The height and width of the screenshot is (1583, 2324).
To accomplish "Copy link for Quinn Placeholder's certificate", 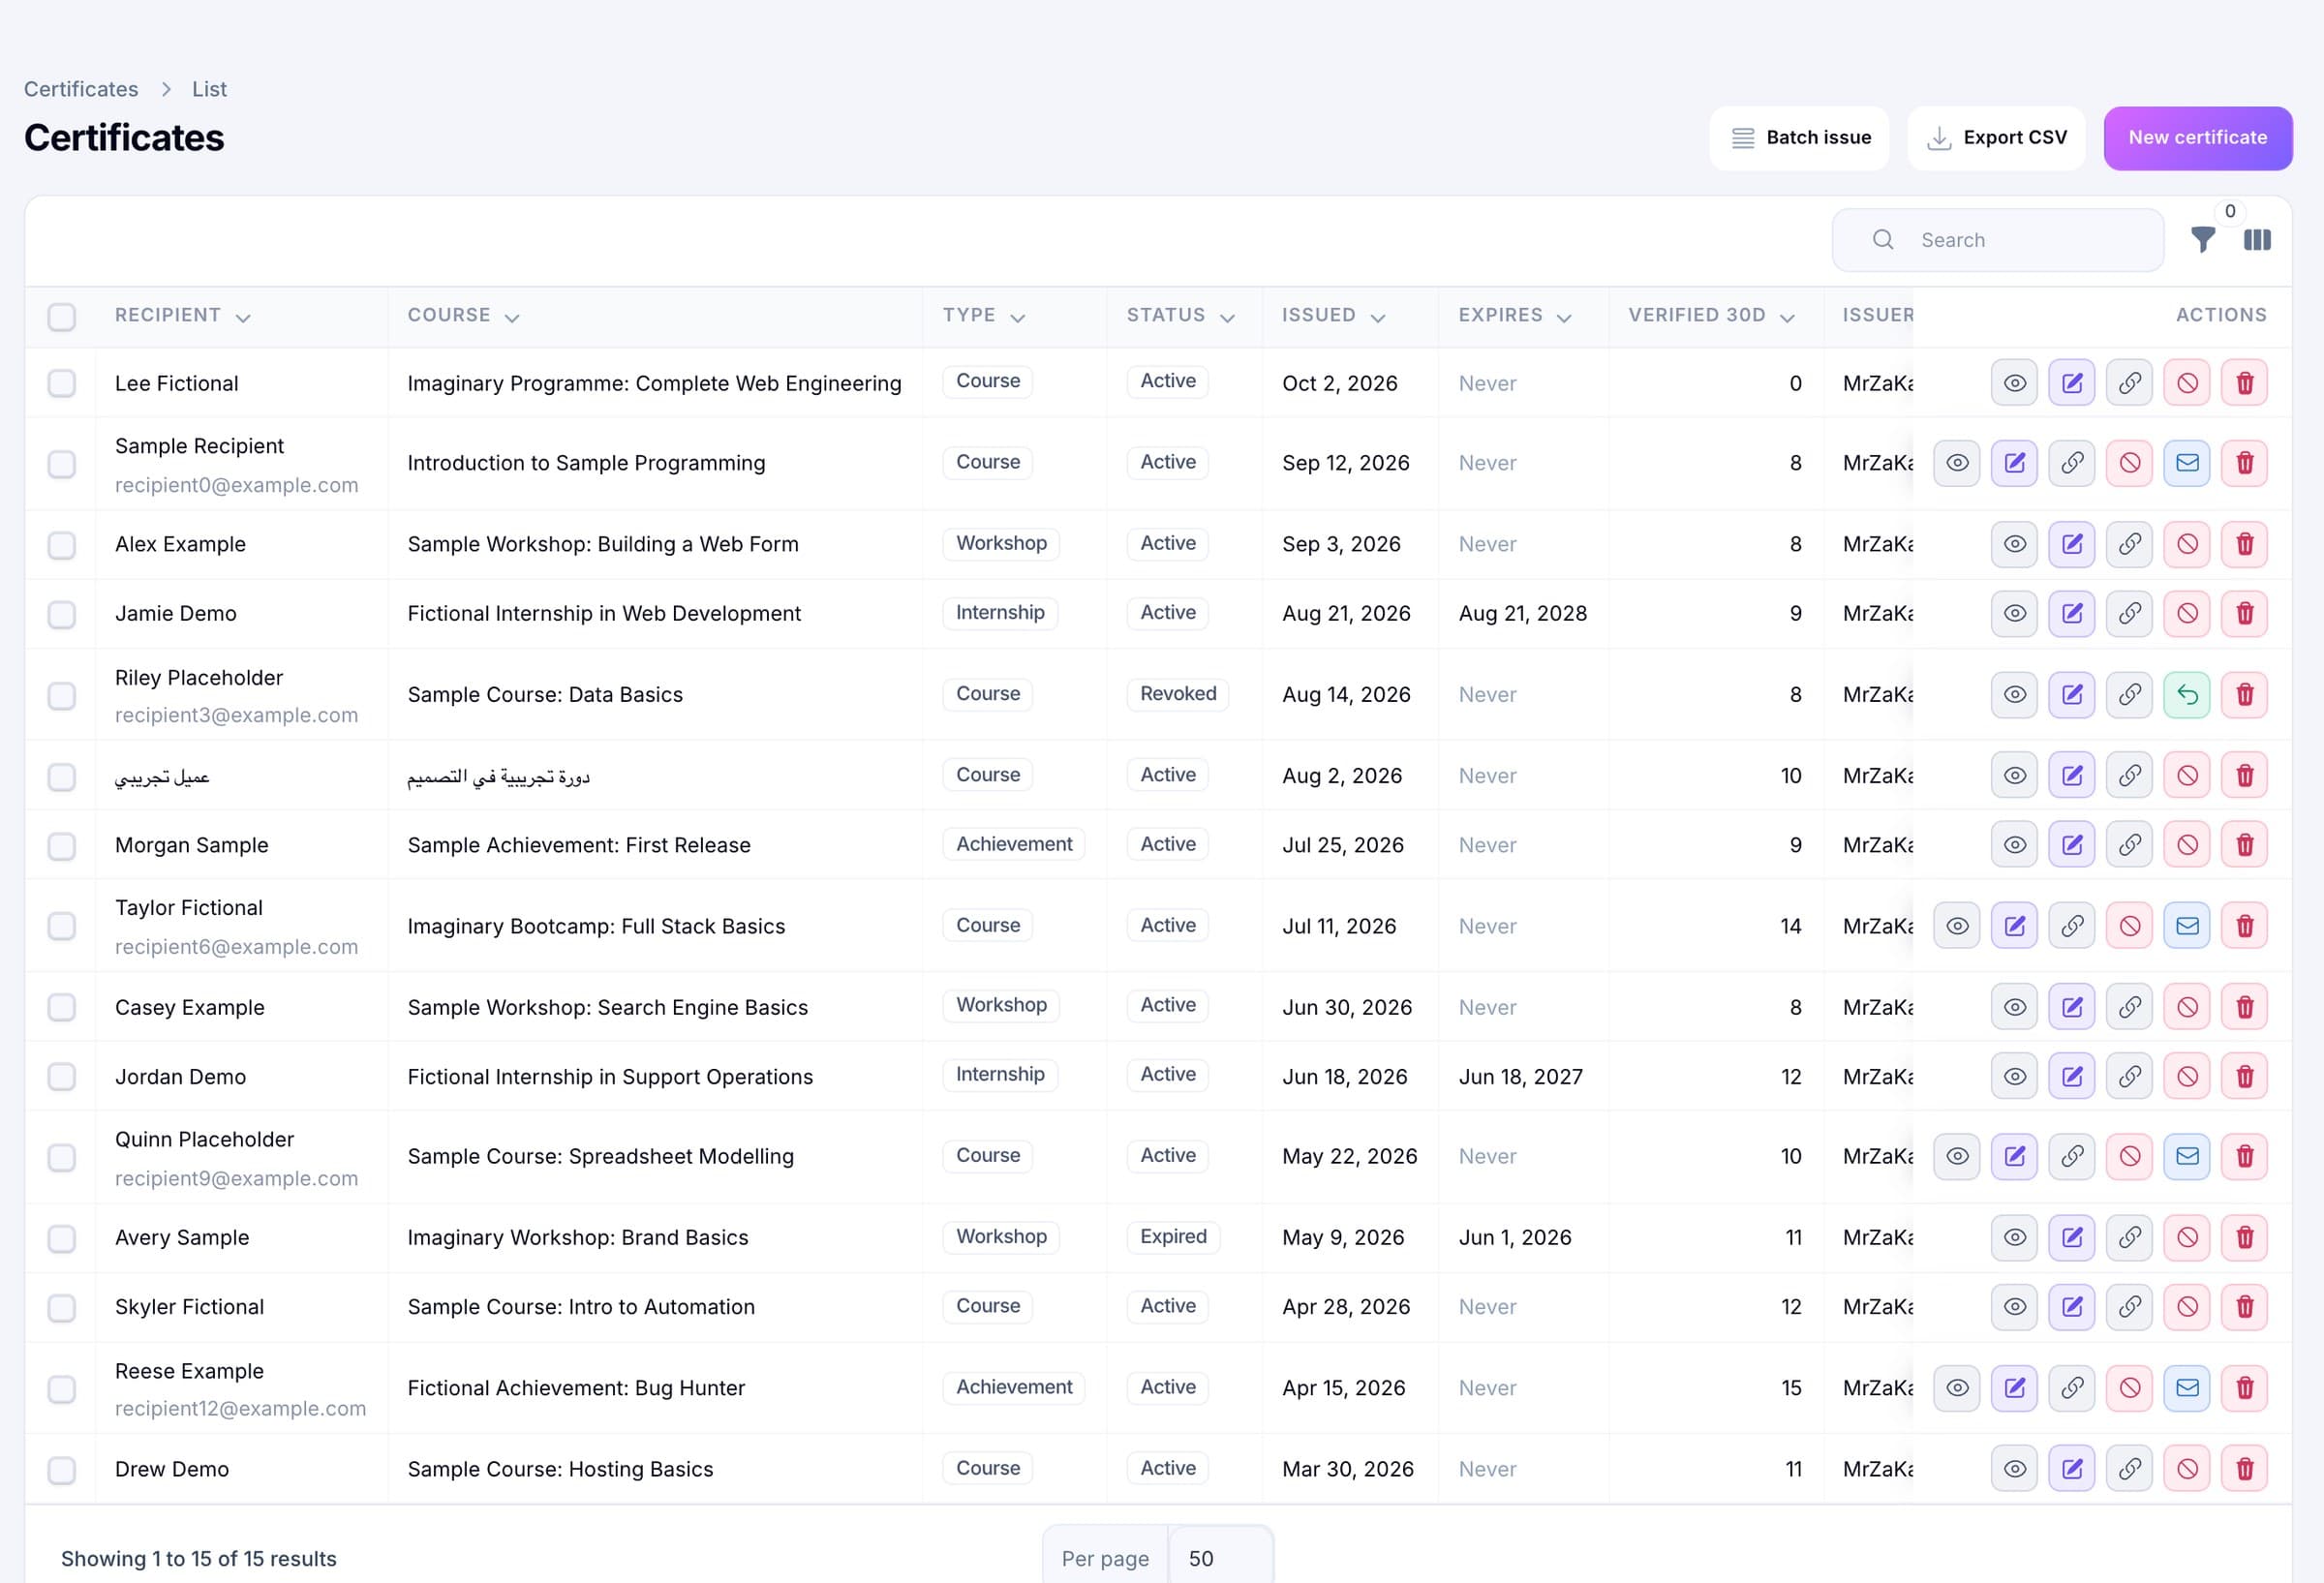I will pyautogui.click(x=2072, y=1156).
